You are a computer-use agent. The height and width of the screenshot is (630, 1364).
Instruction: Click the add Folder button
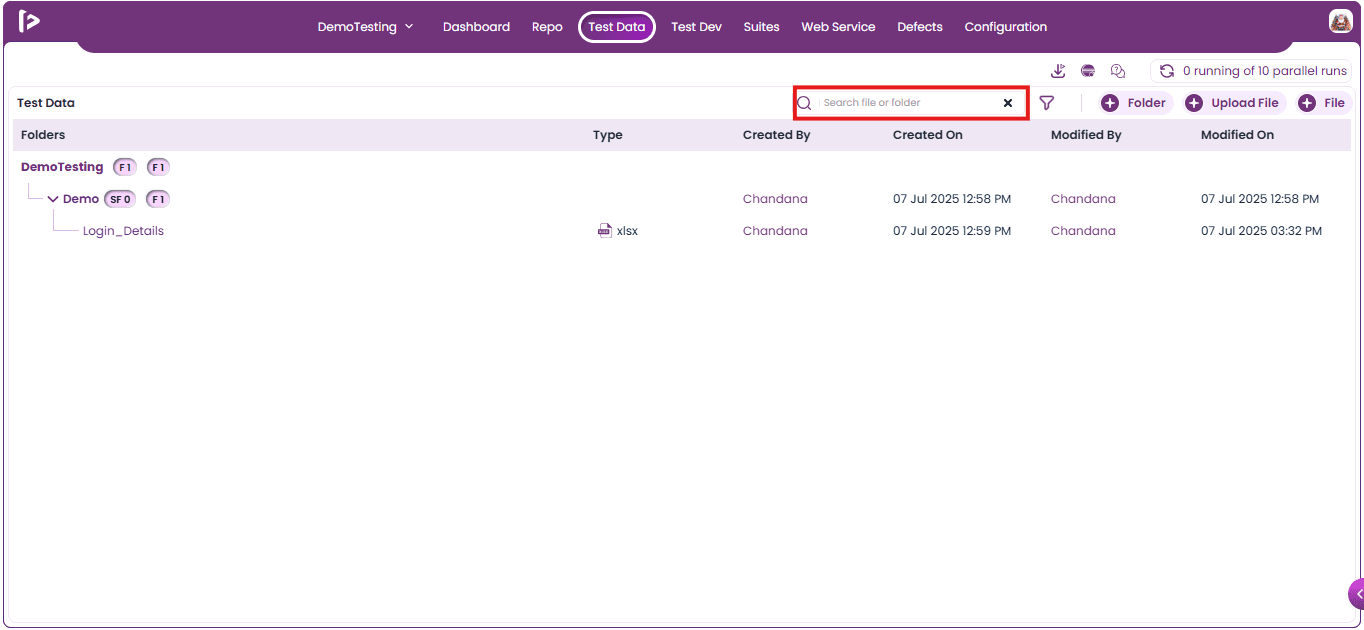[1135, 103]
